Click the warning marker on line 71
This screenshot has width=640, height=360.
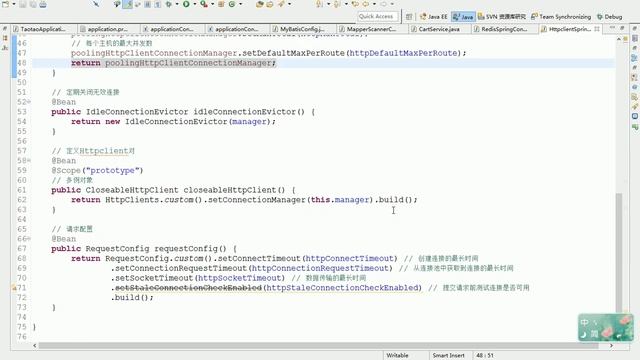pyautogui.click(x=14, y=288)
